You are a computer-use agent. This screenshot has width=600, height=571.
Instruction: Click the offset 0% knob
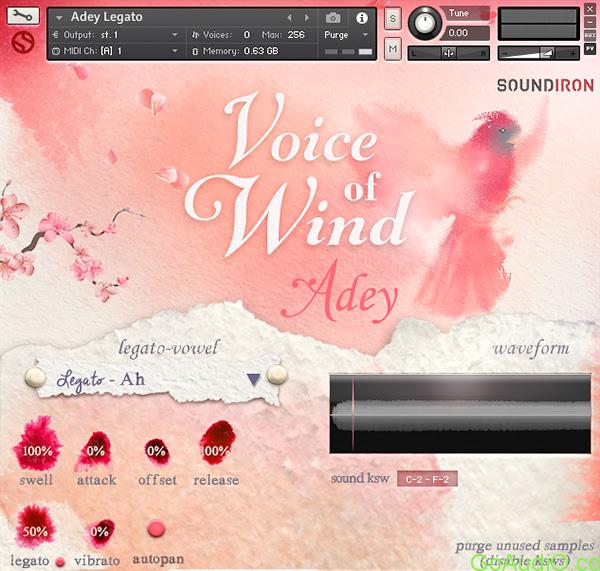pos(156,451)
